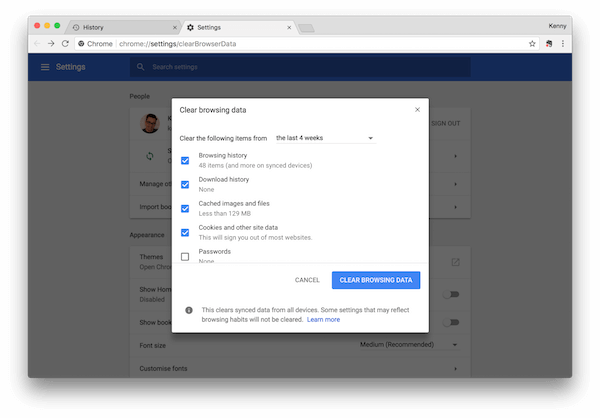Open the time range dropdown
The width and height of the screenshot is (600, 418).
[326, 138]
